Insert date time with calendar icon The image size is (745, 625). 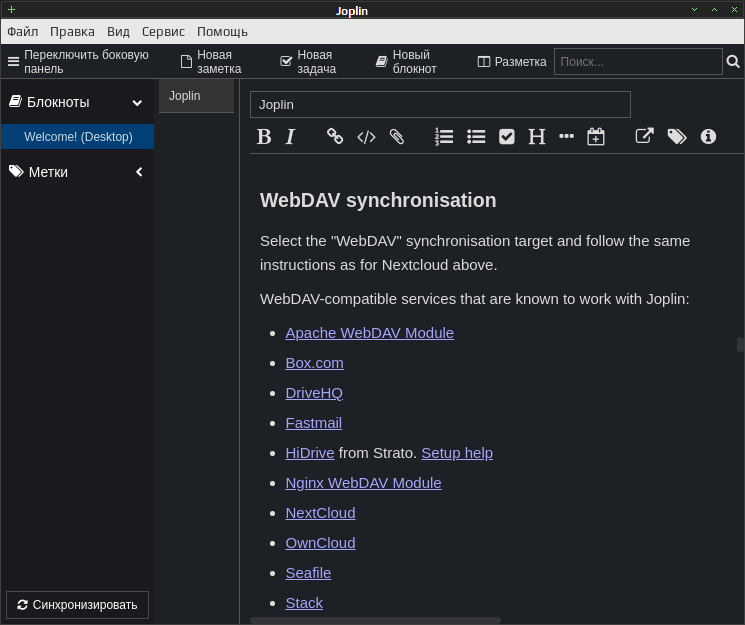pos(596,137)
